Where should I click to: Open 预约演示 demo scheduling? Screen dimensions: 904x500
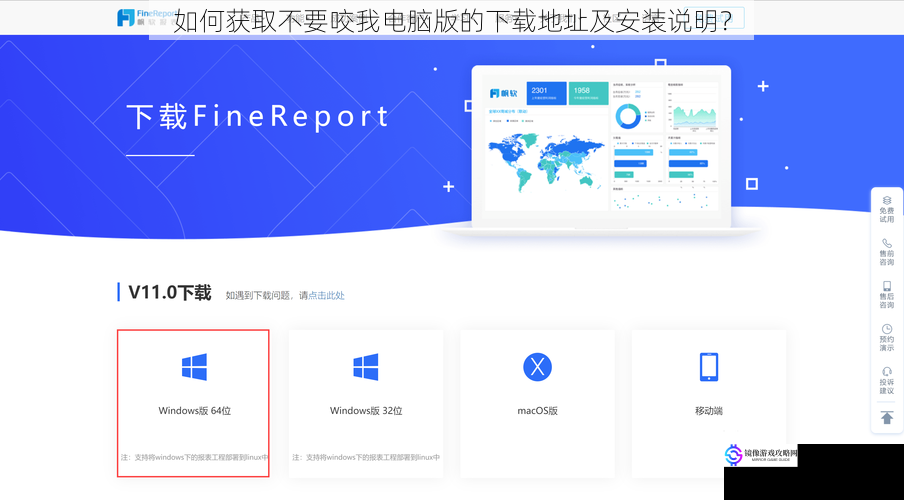click(887, 337)
